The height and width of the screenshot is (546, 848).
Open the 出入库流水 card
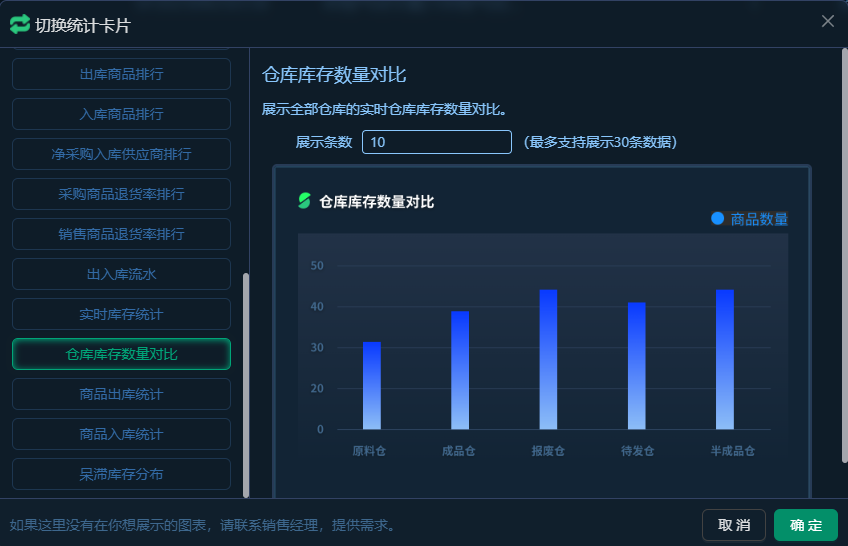[x=121, y=274]
